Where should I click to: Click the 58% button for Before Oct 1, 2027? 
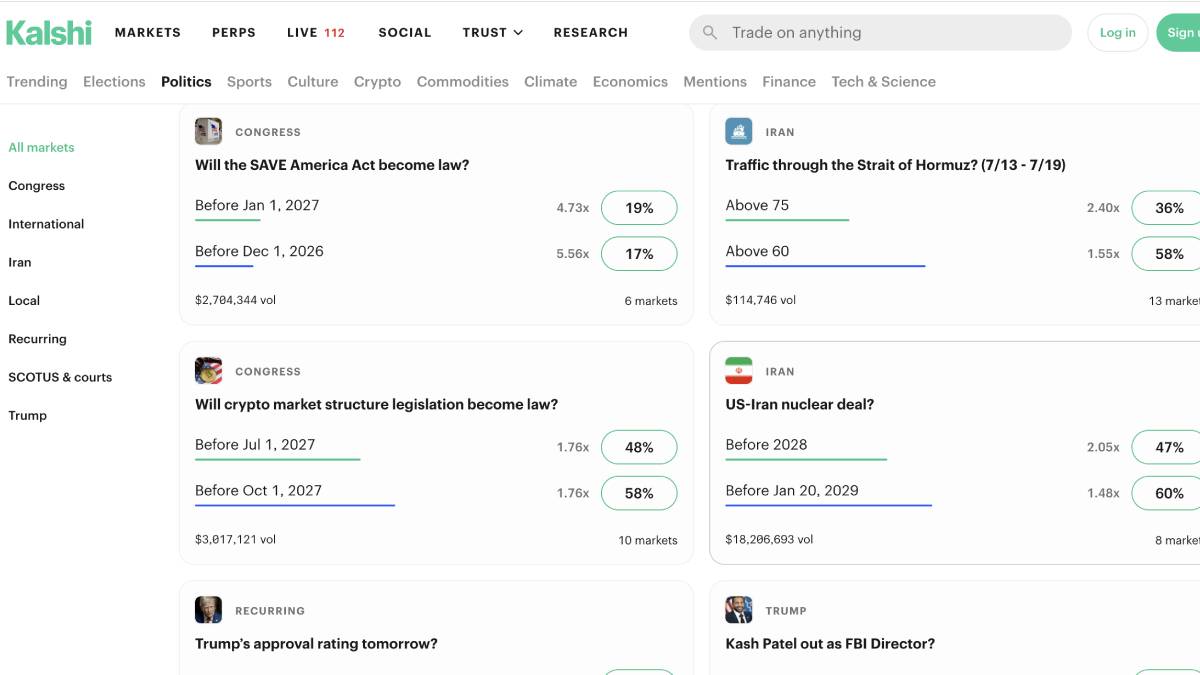(639, 493)
